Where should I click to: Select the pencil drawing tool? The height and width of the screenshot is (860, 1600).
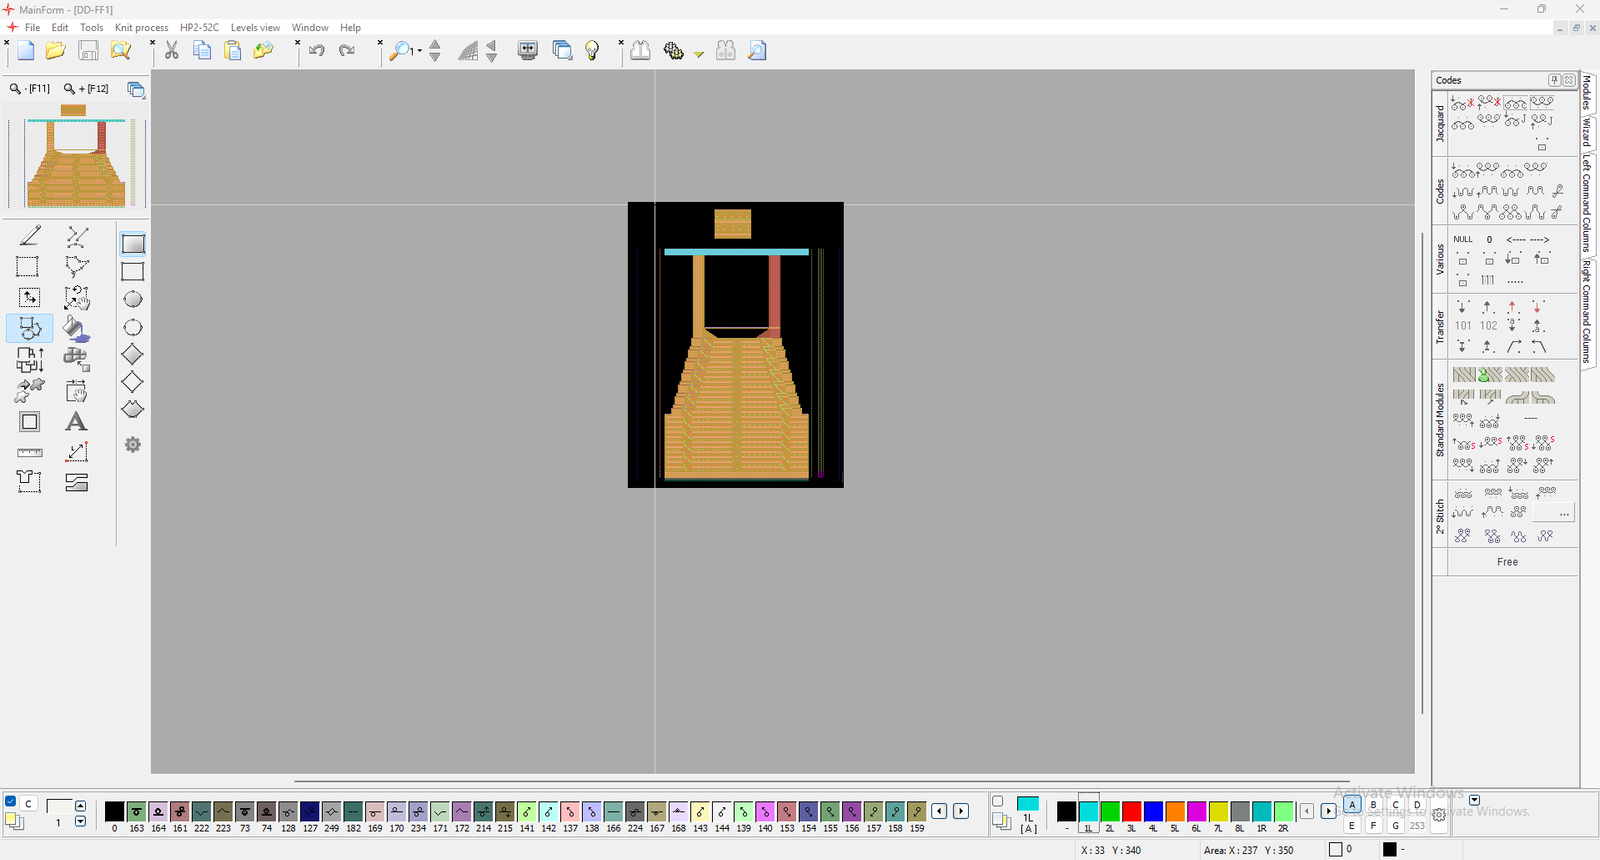pos(30,236)
